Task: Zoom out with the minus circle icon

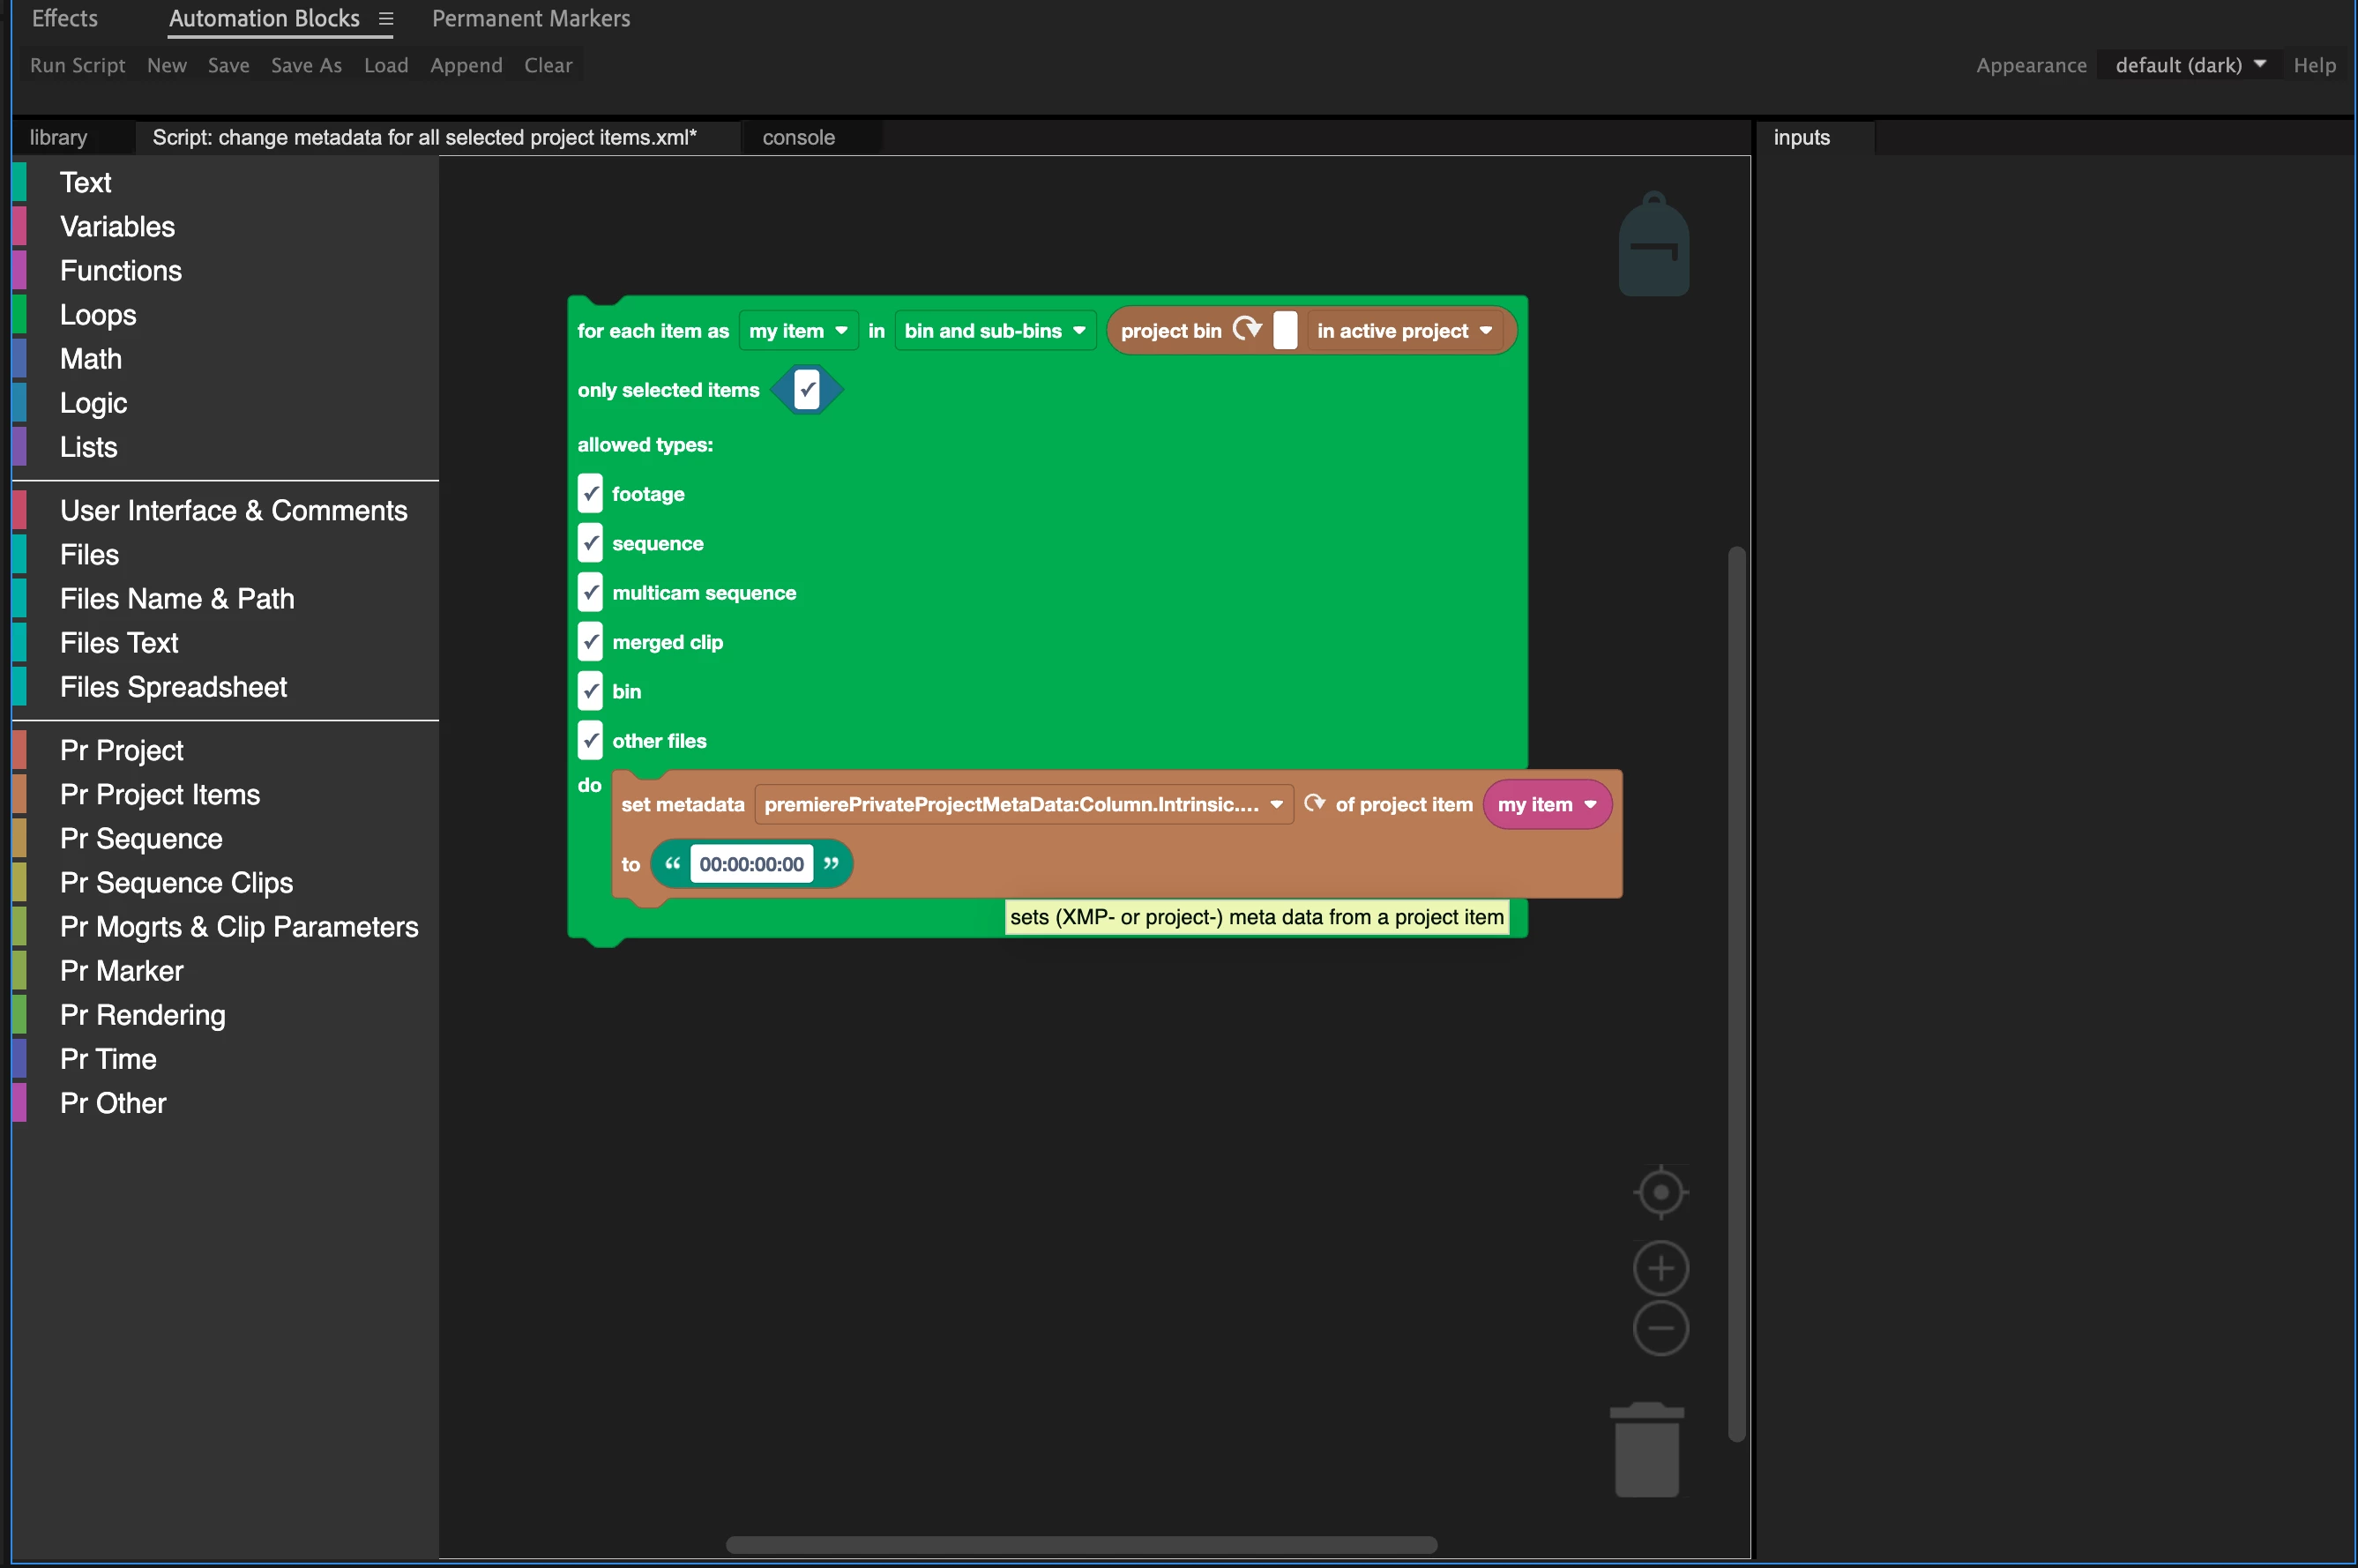Action: tap(1661, 1328)
